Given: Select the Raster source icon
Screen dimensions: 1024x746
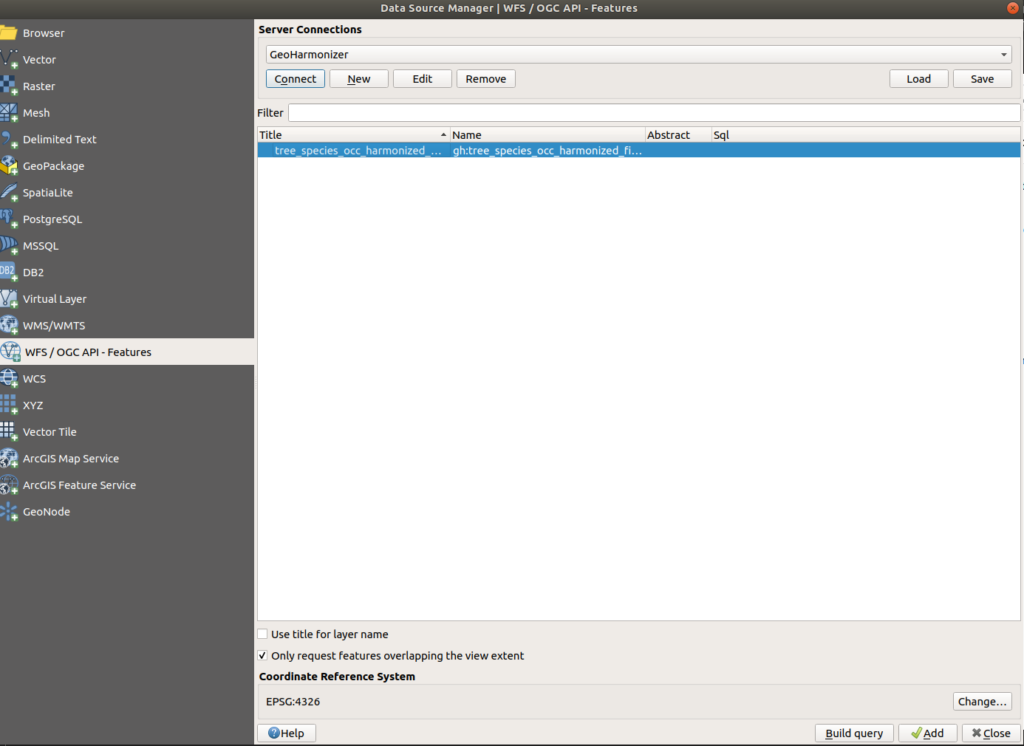Looking at the screenshot, I should coord(8,86).
